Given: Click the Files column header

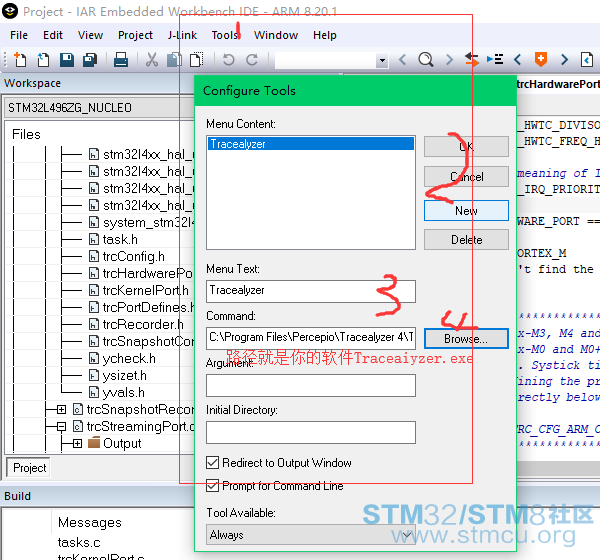Looking at the screenshot, I should point(26,134).
